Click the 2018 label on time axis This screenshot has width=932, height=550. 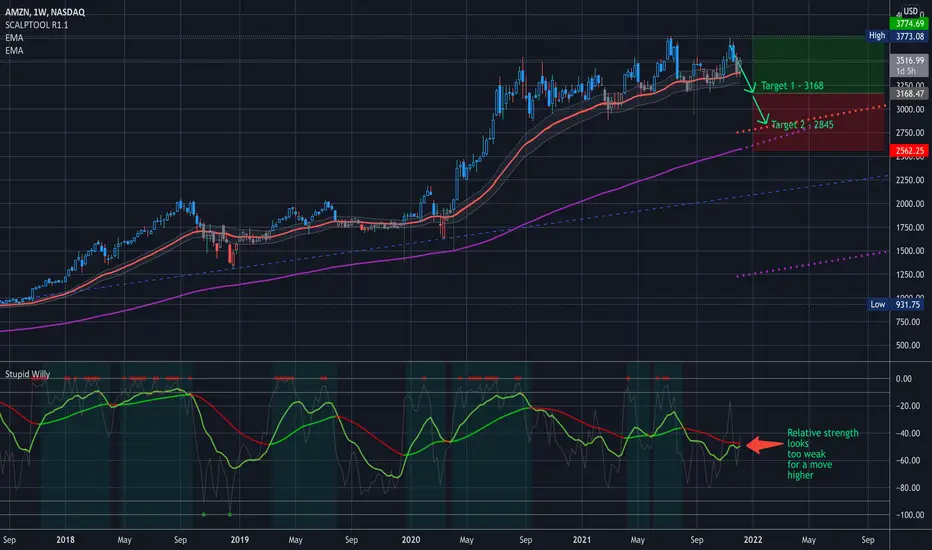click(65, 540)
